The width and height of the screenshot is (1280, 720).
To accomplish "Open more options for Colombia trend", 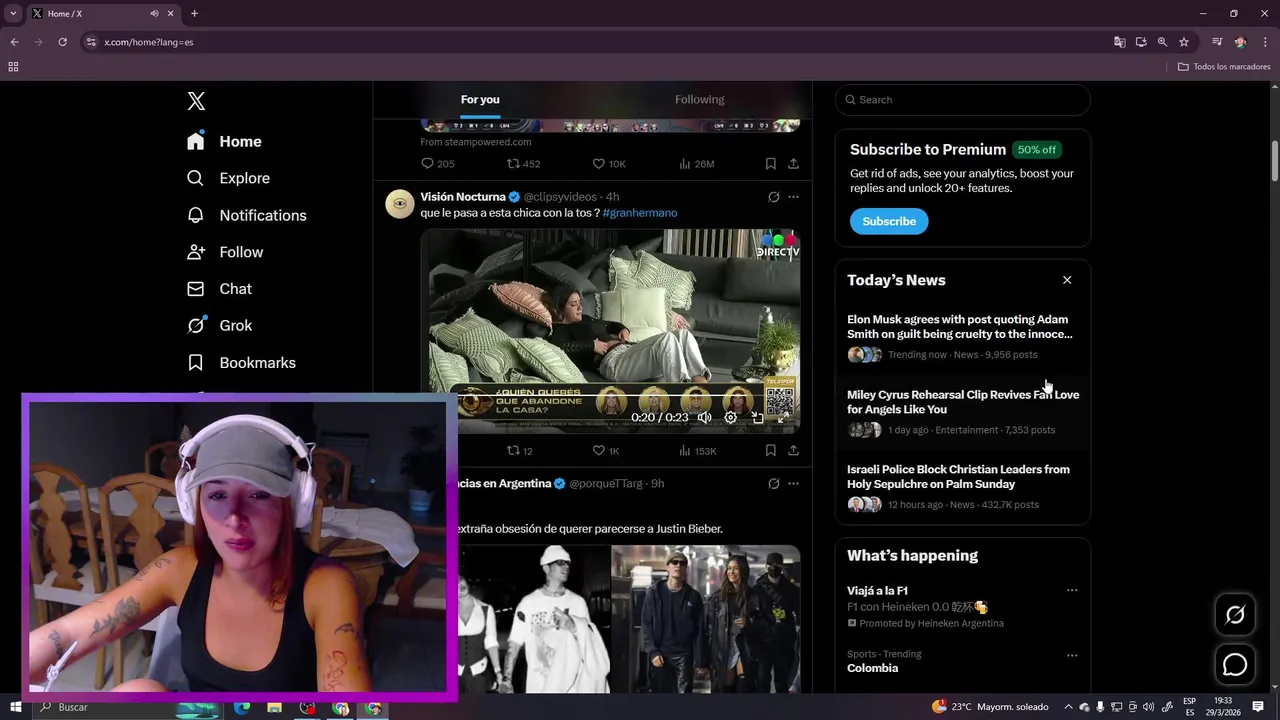I will tap(1072, 656).
